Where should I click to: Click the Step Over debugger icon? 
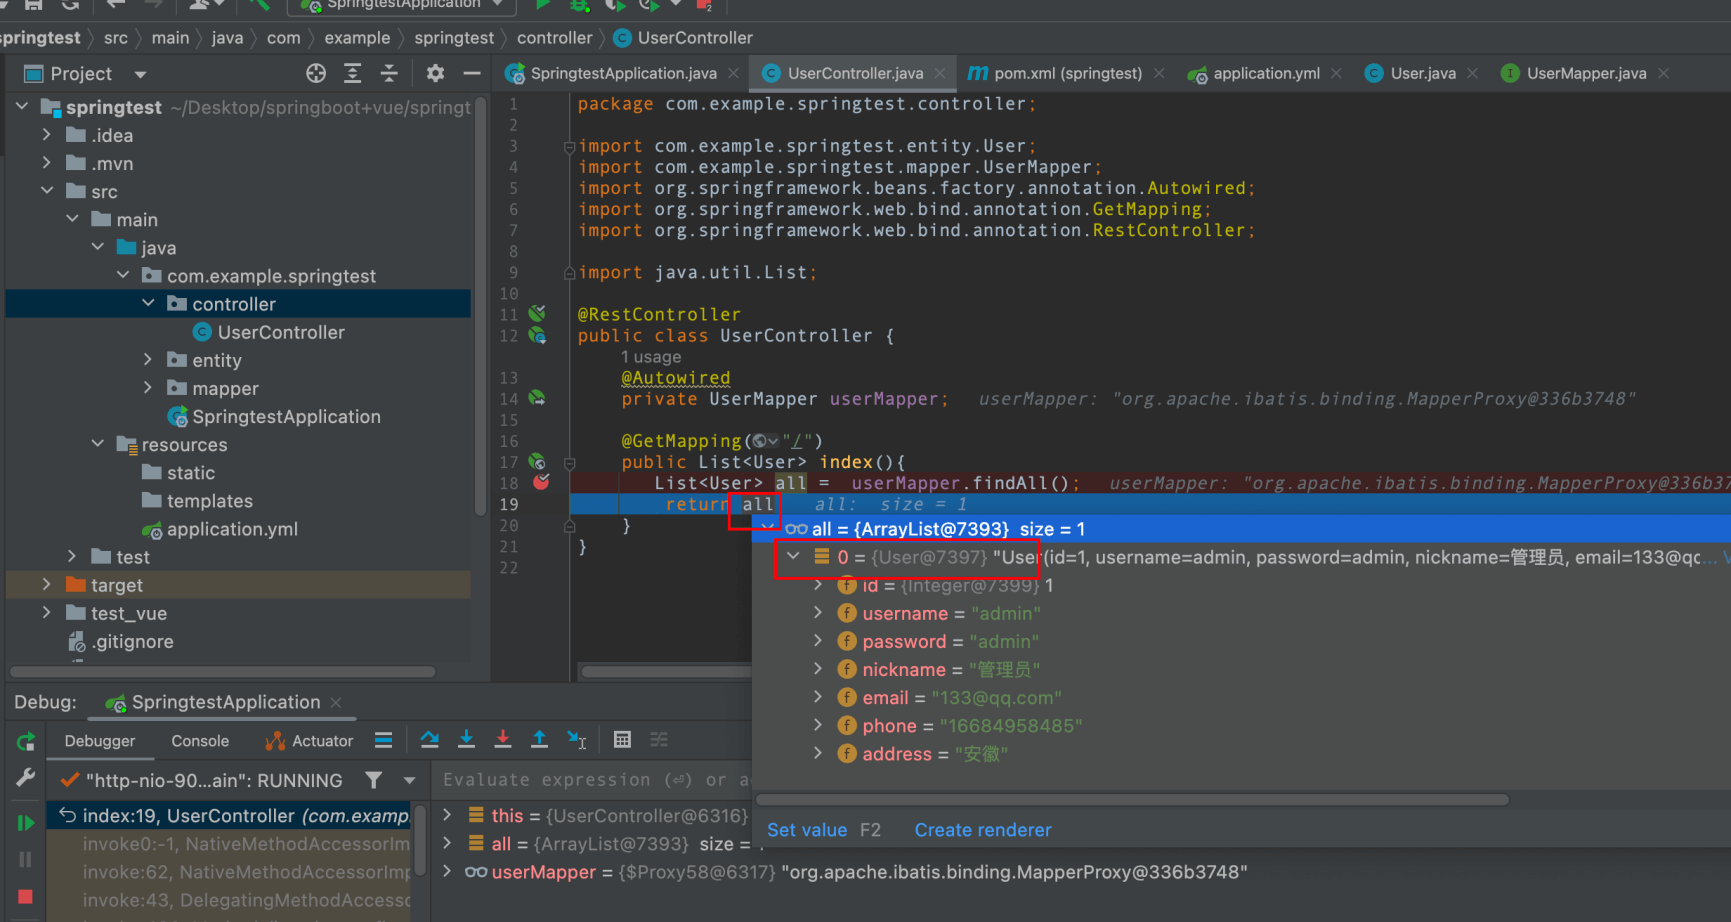tap(430, 740)
